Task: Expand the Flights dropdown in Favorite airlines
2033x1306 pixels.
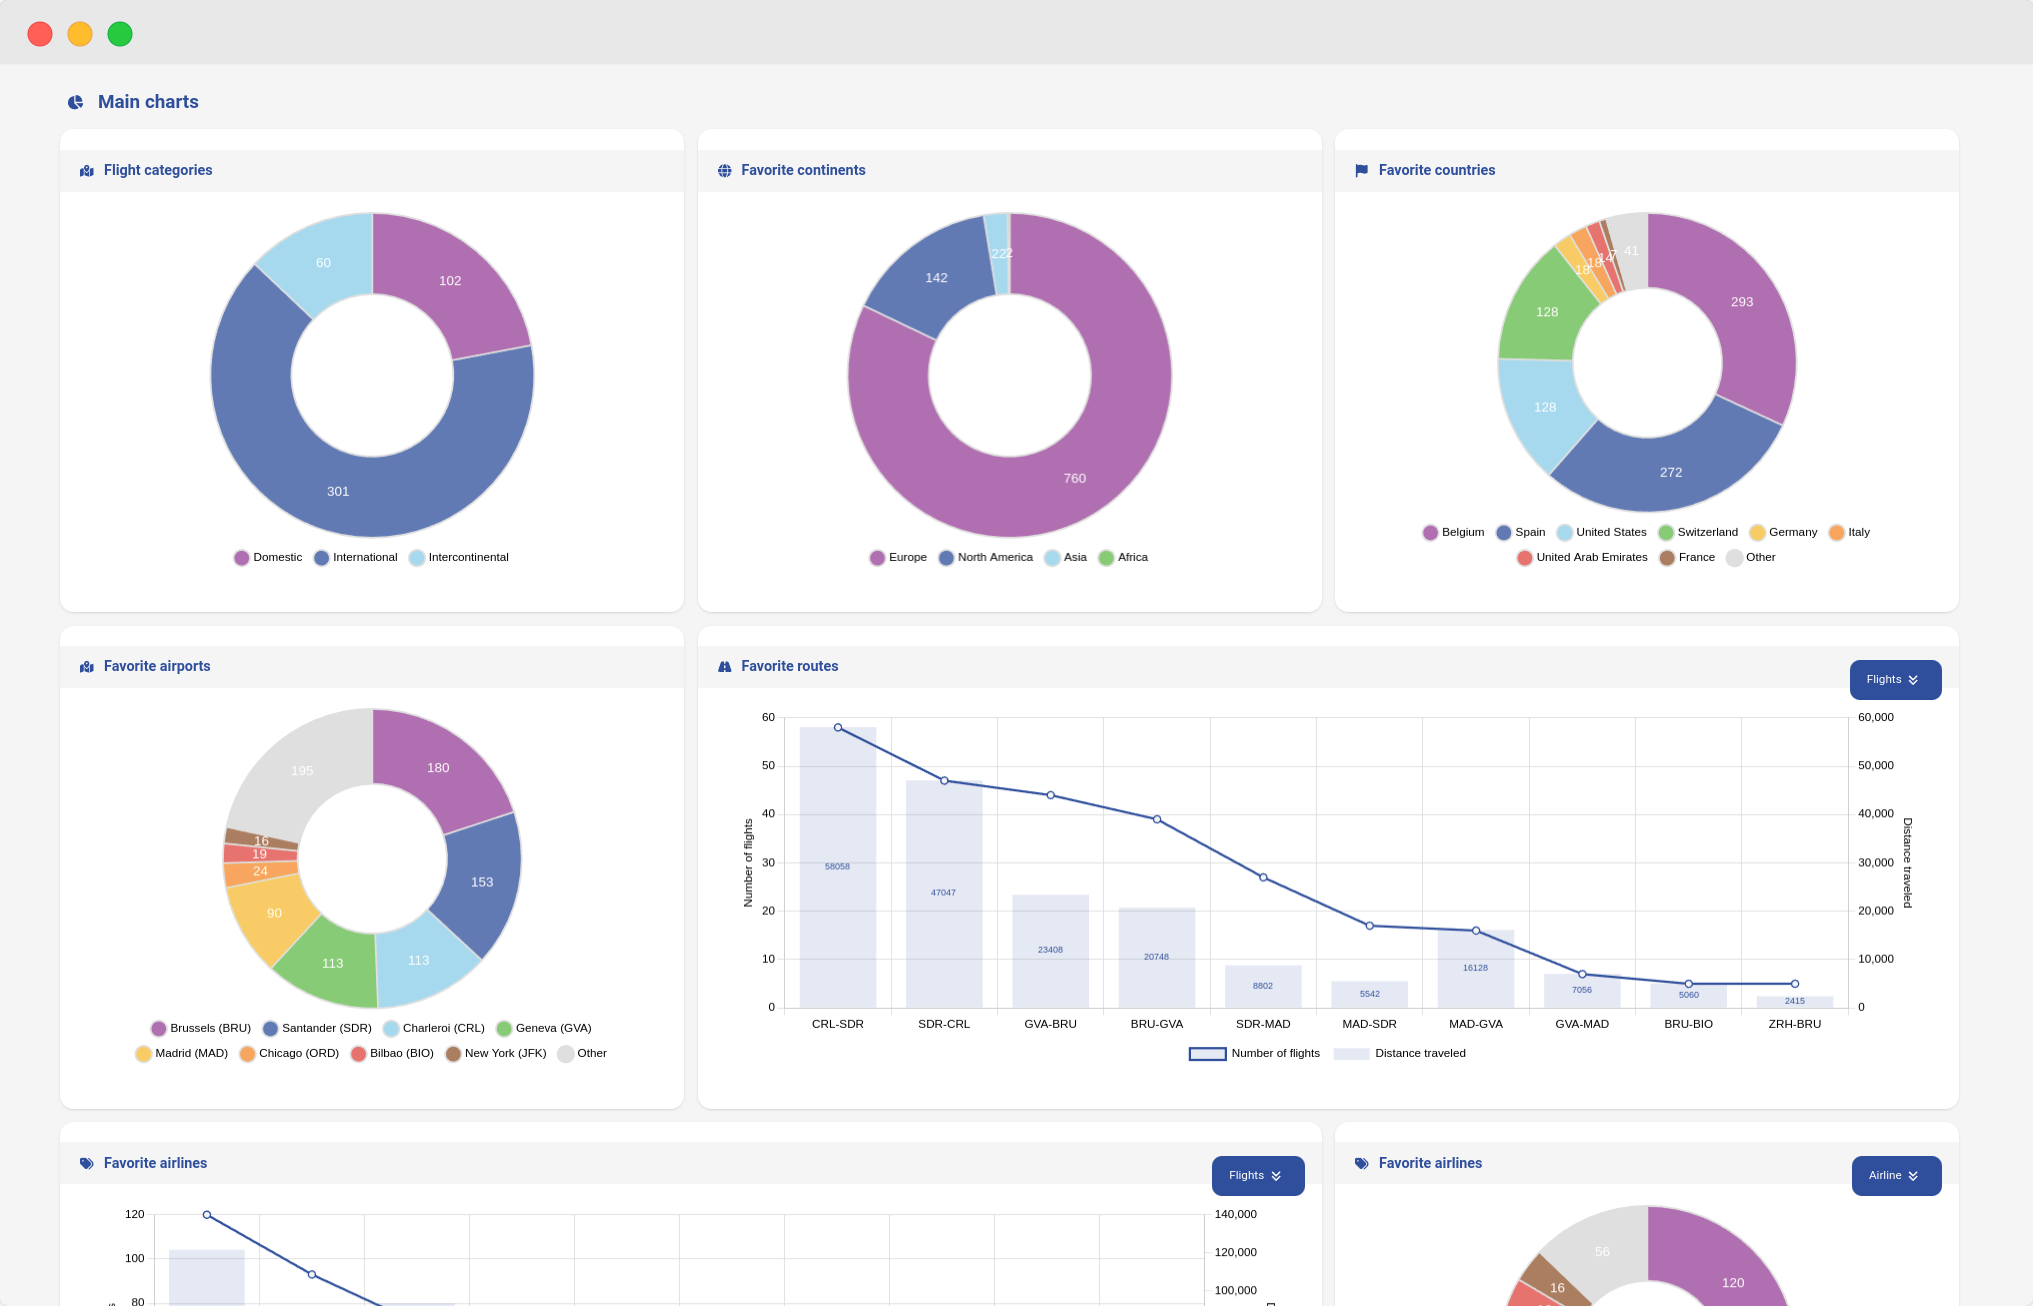Action: point(1257,1176)
